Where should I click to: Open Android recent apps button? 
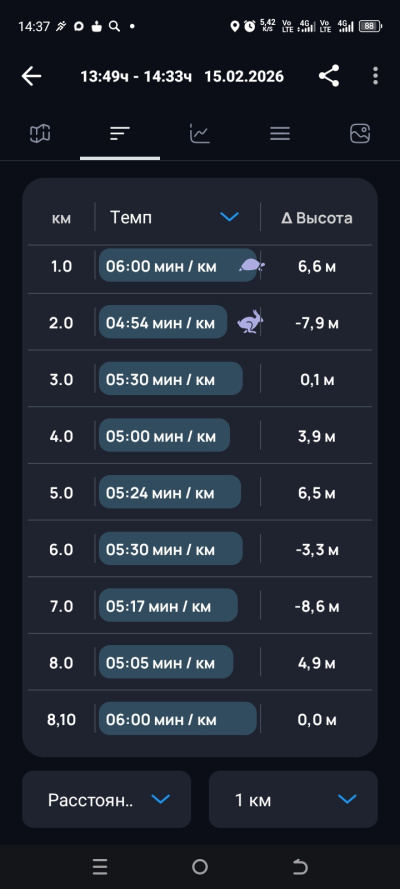(100, 866)
